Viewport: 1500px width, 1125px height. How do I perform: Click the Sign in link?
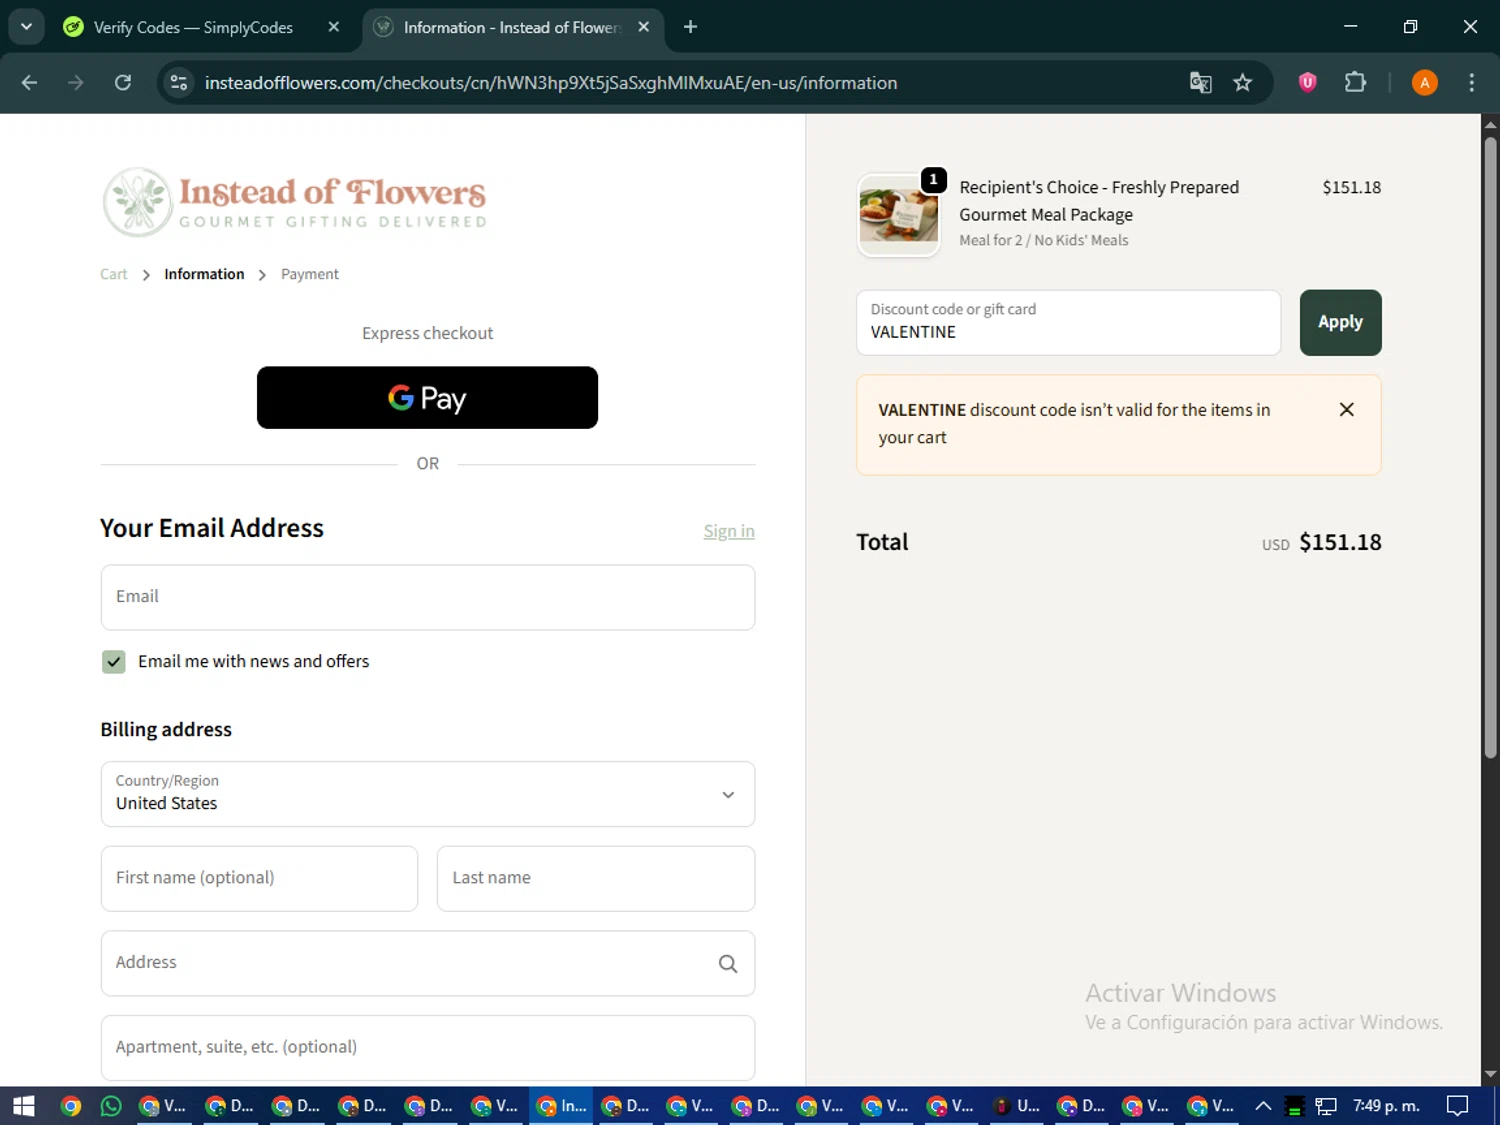729,531
